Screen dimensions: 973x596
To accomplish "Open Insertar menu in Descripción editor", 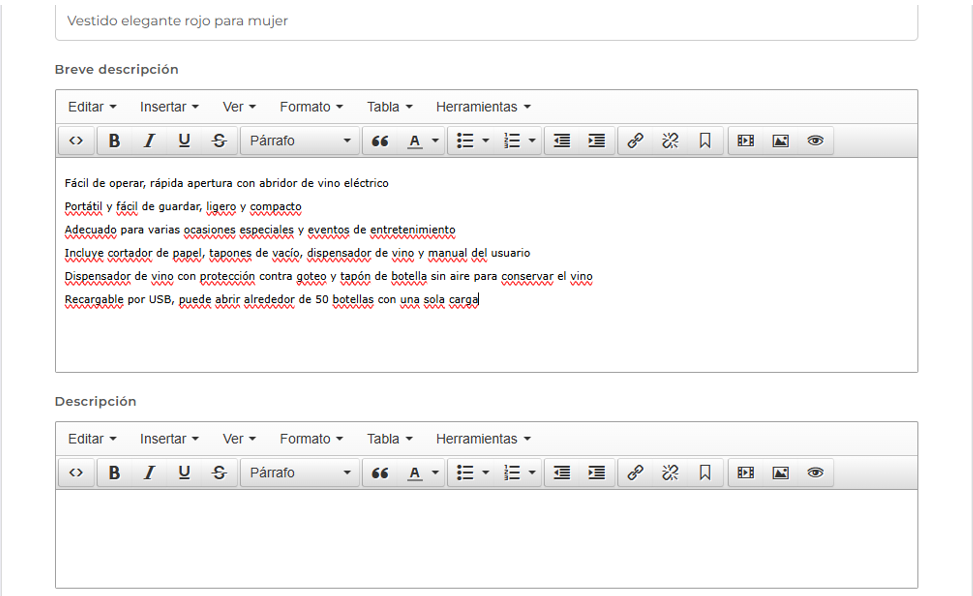I will click(x=169, y=439).
